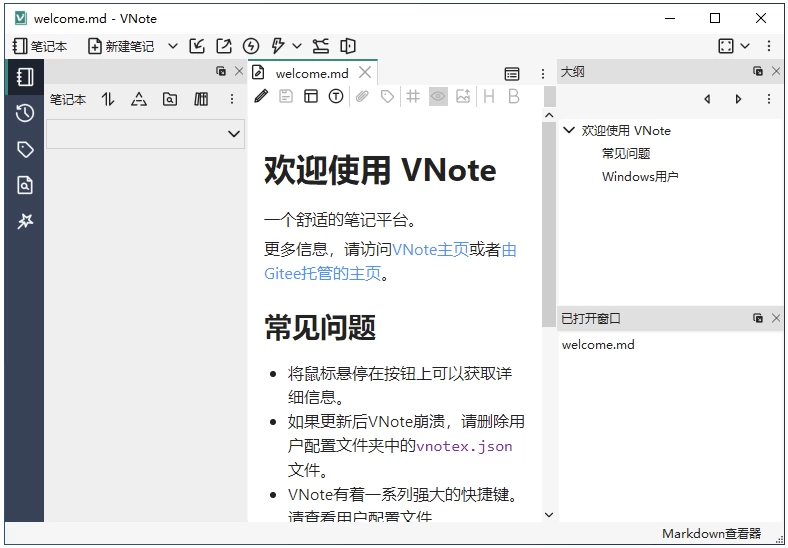Screen dimensions: 788x548
Task: Toggle the outline float window button
Action: tap(758, 72)
